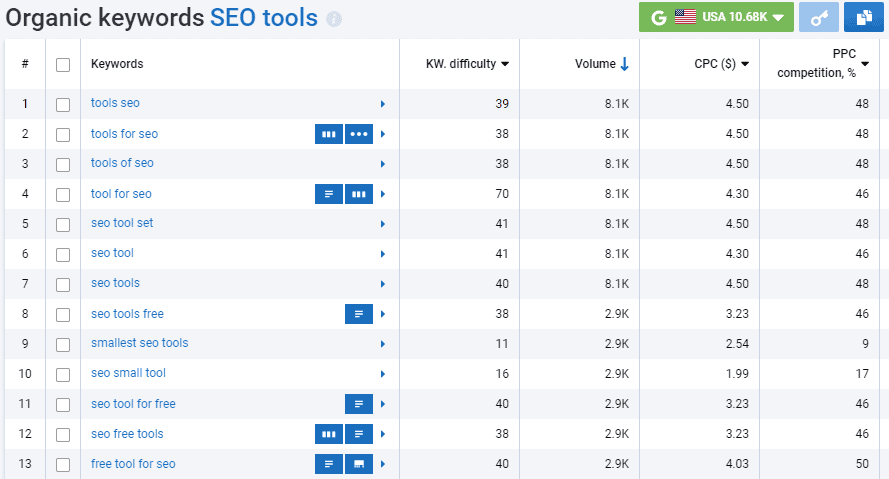
Task: Select the checkbox for 'smallest seo tools'
Action: tap(63, 344)
